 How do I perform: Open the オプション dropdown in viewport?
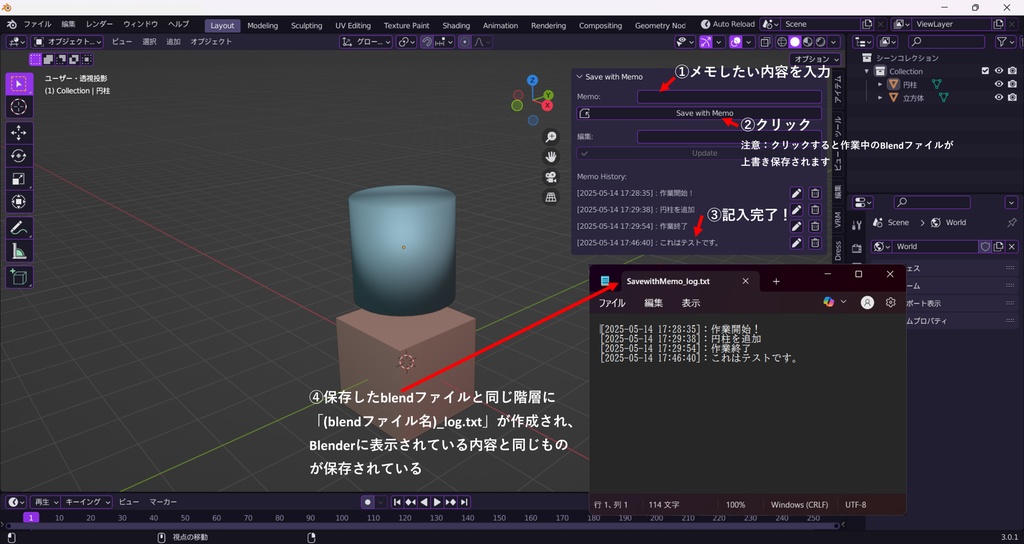[817, 59]
